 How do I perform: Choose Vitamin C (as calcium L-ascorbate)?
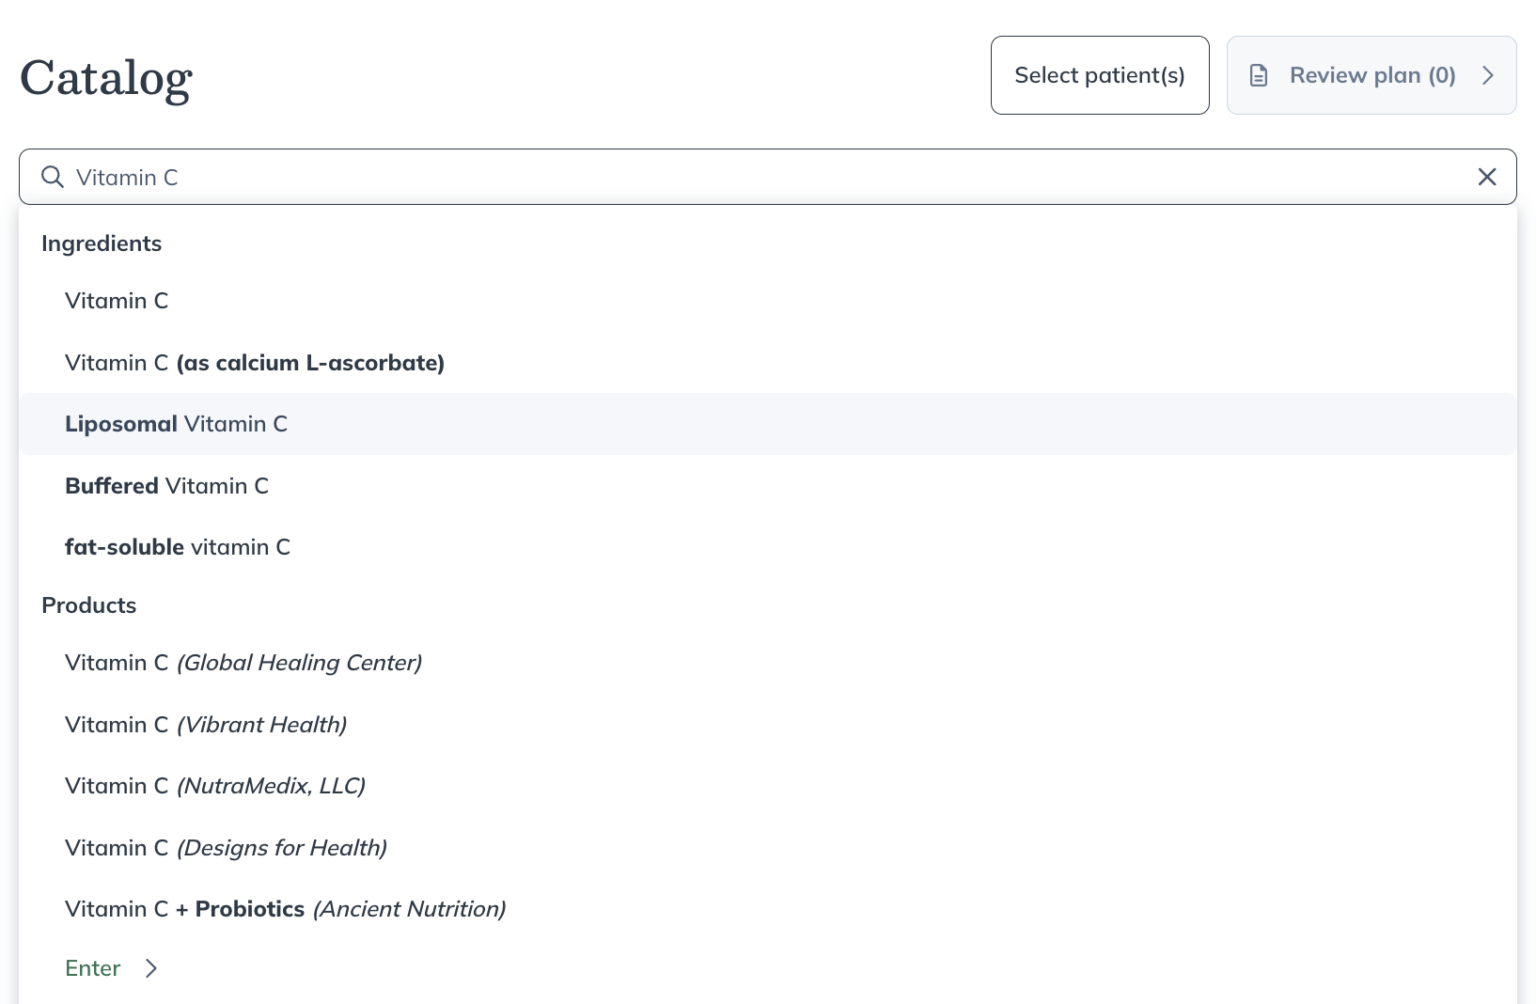click(254, 362)
